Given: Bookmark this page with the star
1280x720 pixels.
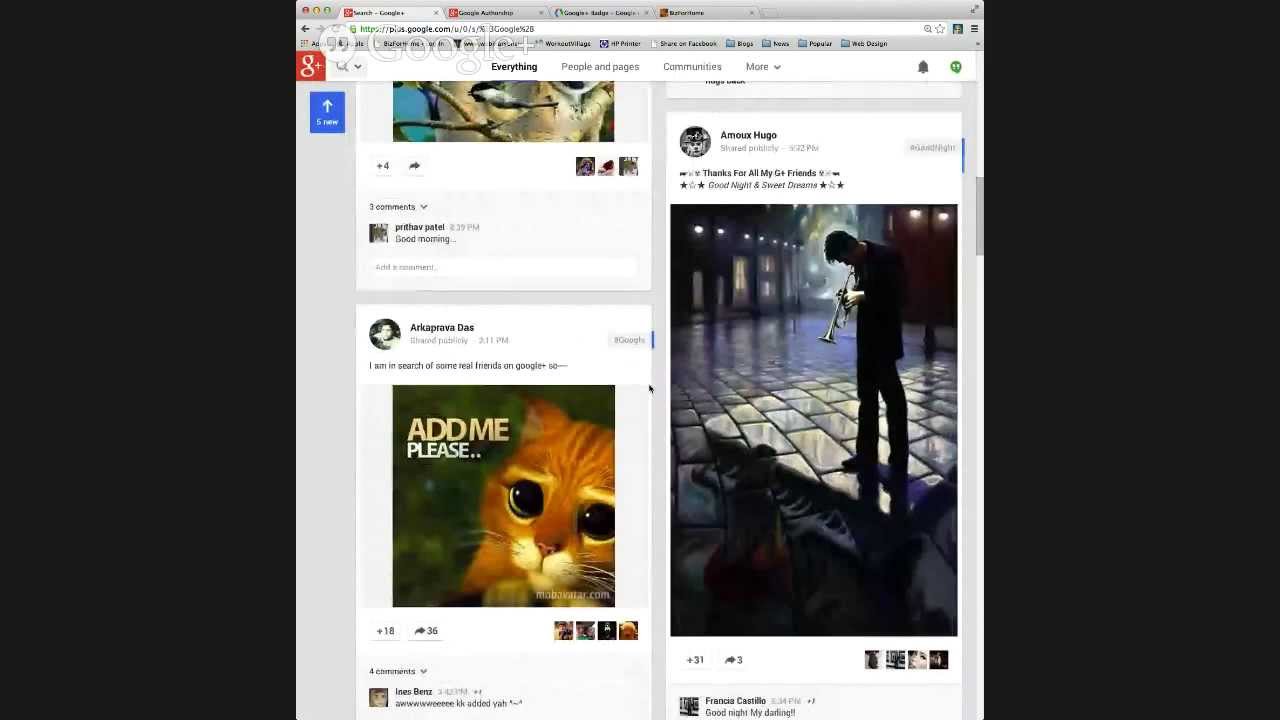Looking at the screenshot, I should (x=940, y=29).
